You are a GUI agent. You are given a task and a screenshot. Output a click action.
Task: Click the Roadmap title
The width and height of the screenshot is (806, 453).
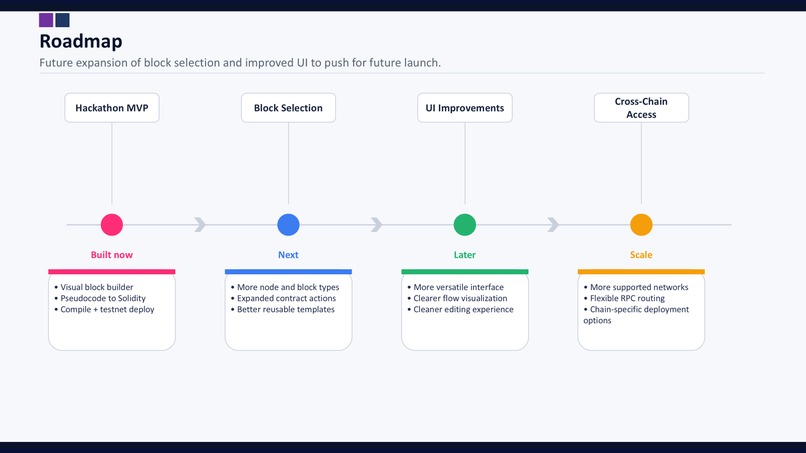click(81, 41)
